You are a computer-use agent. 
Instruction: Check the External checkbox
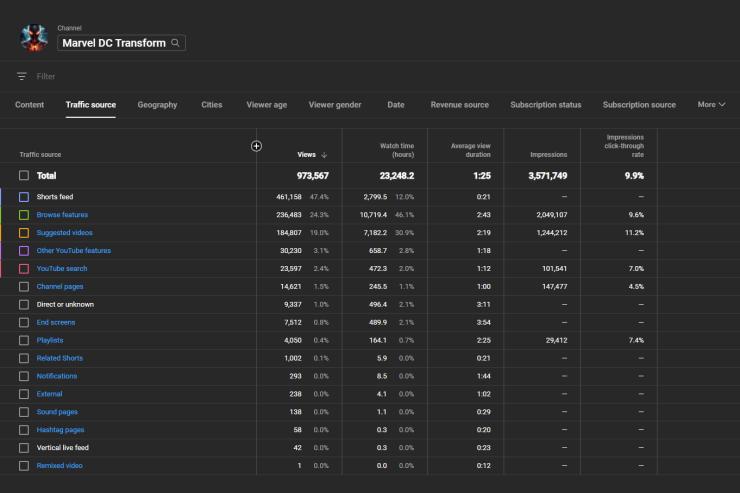[24, 394]
